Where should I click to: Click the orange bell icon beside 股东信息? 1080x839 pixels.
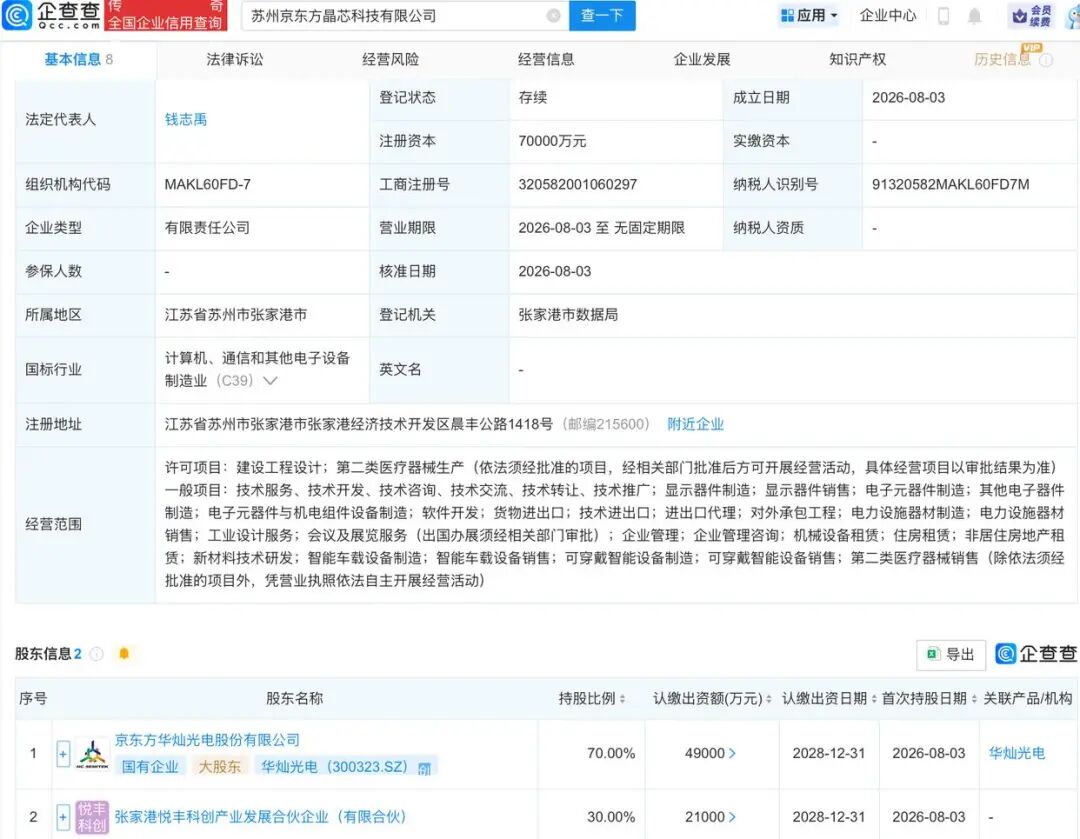point(124,653)
